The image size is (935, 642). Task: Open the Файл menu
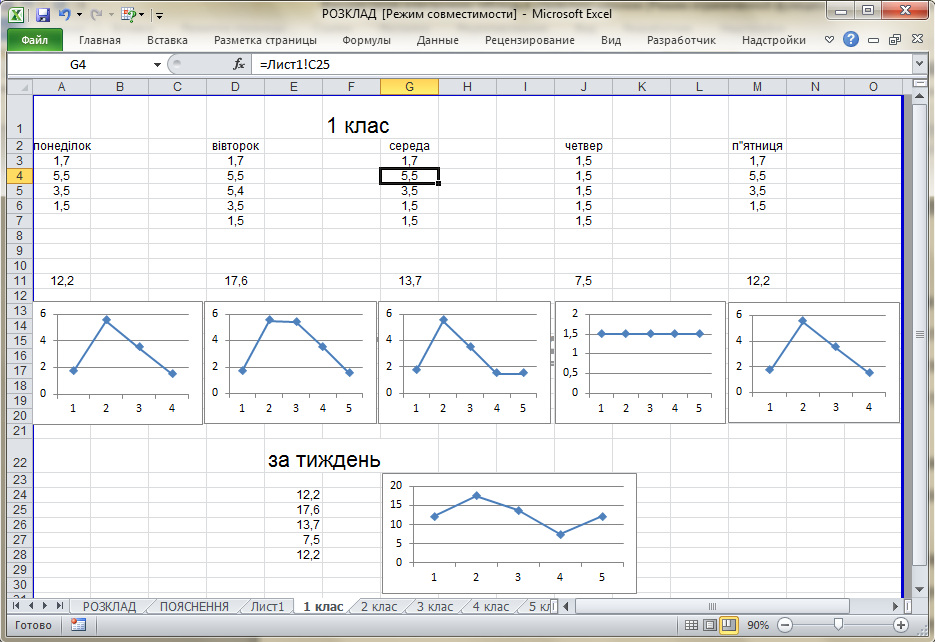click(x=35, y=40)
